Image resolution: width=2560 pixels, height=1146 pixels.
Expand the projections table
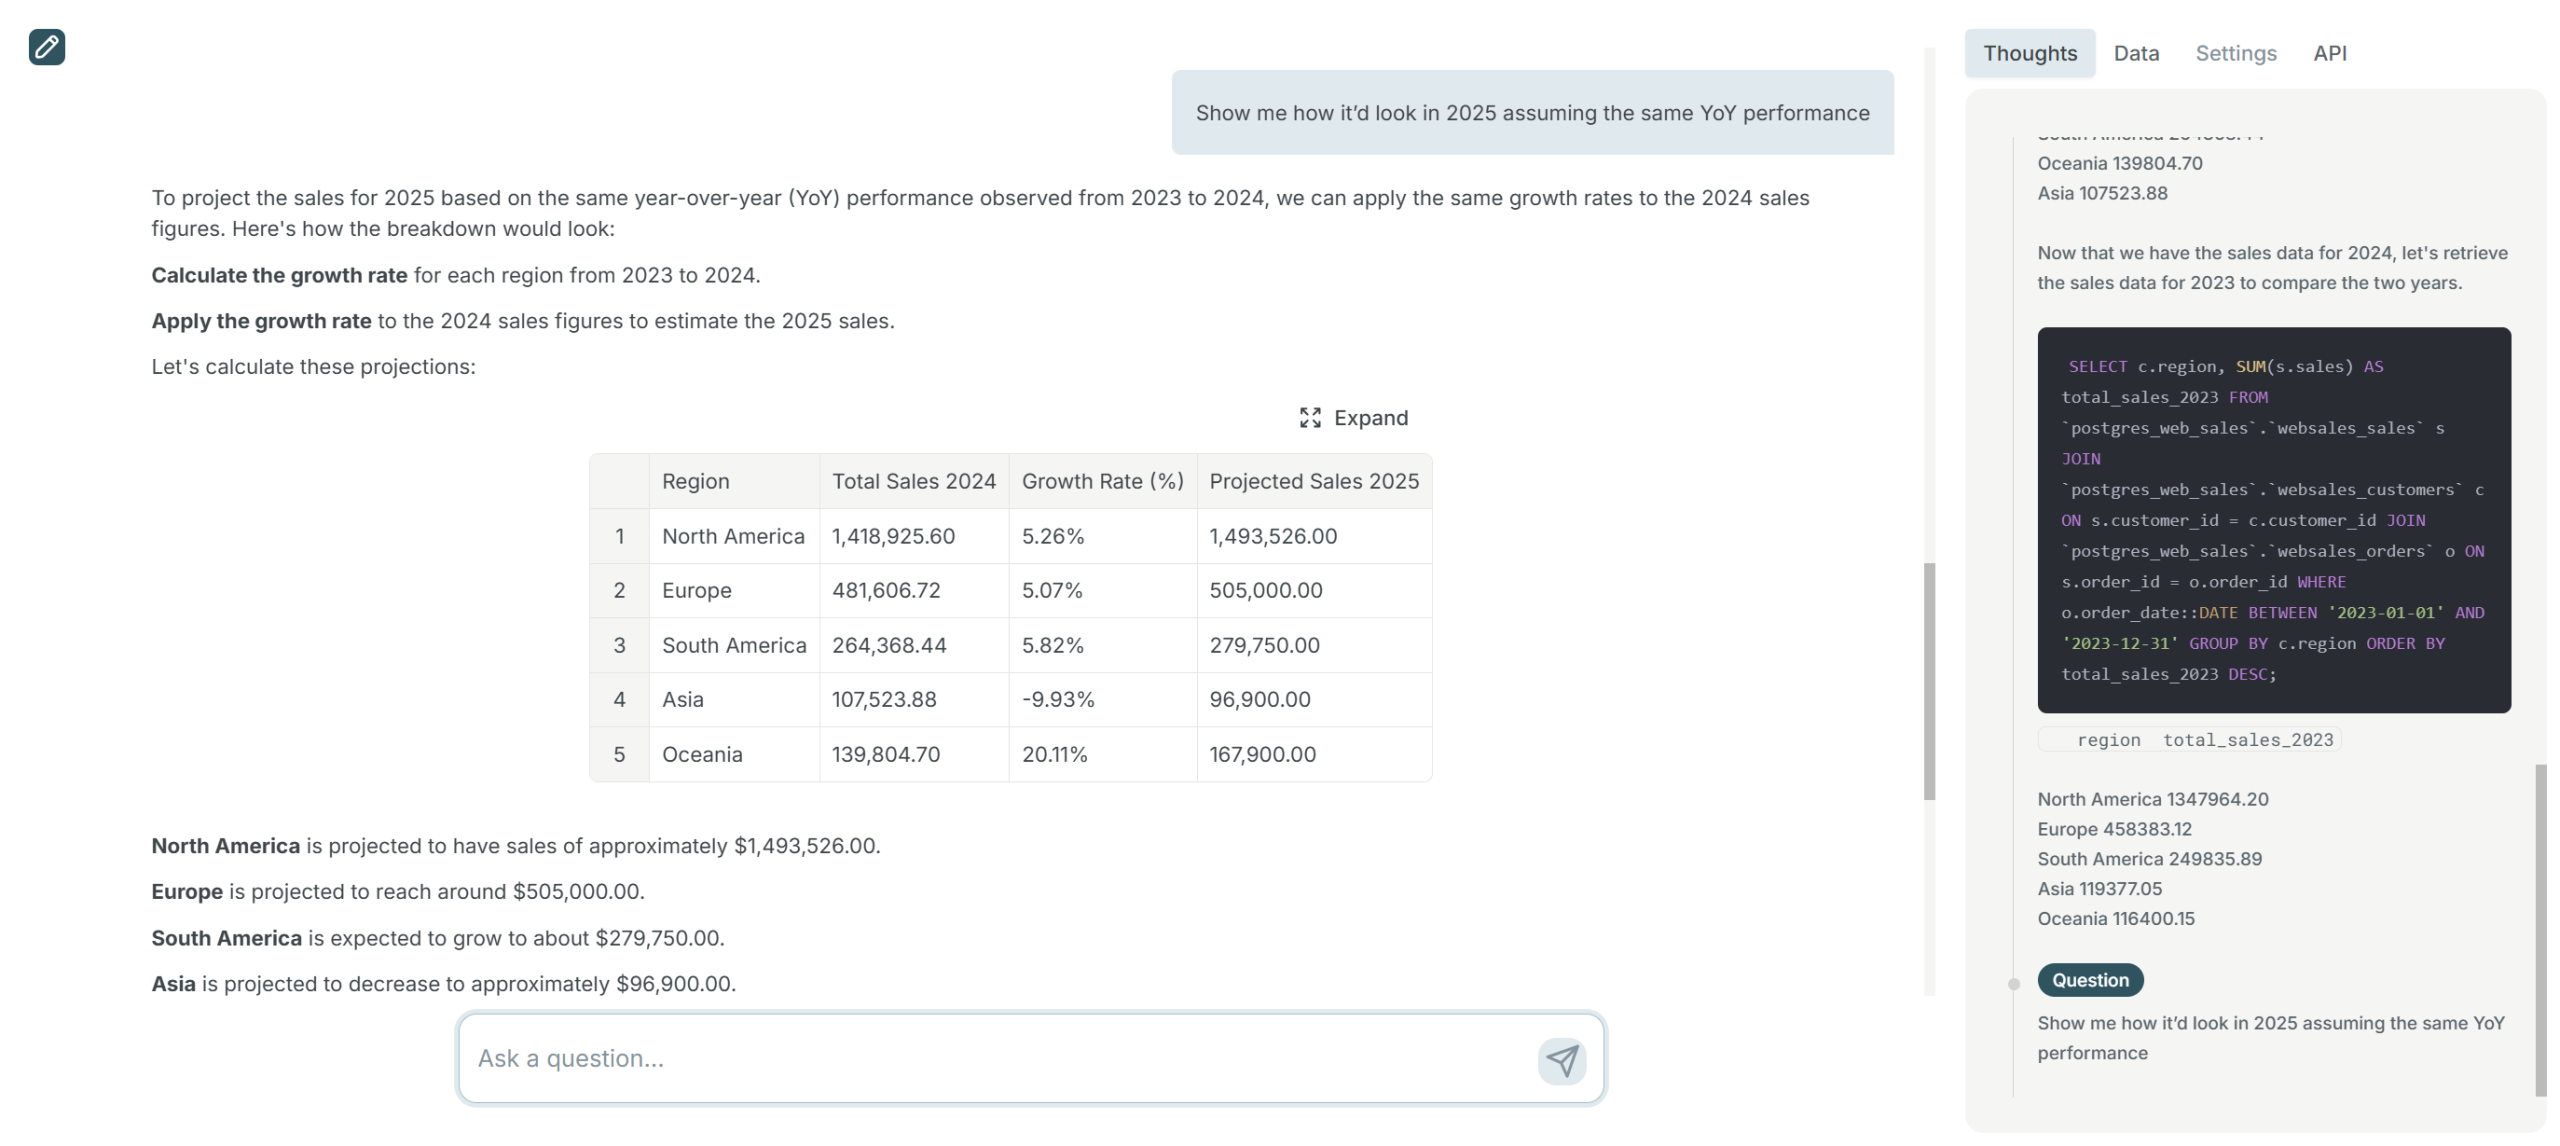(1369, 418)
